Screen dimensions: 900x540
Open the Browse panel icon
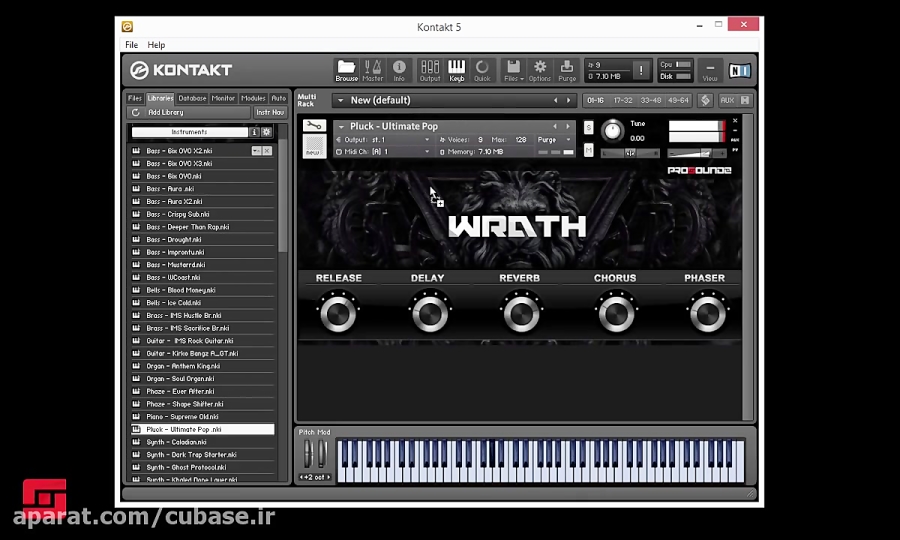(346, 71)
